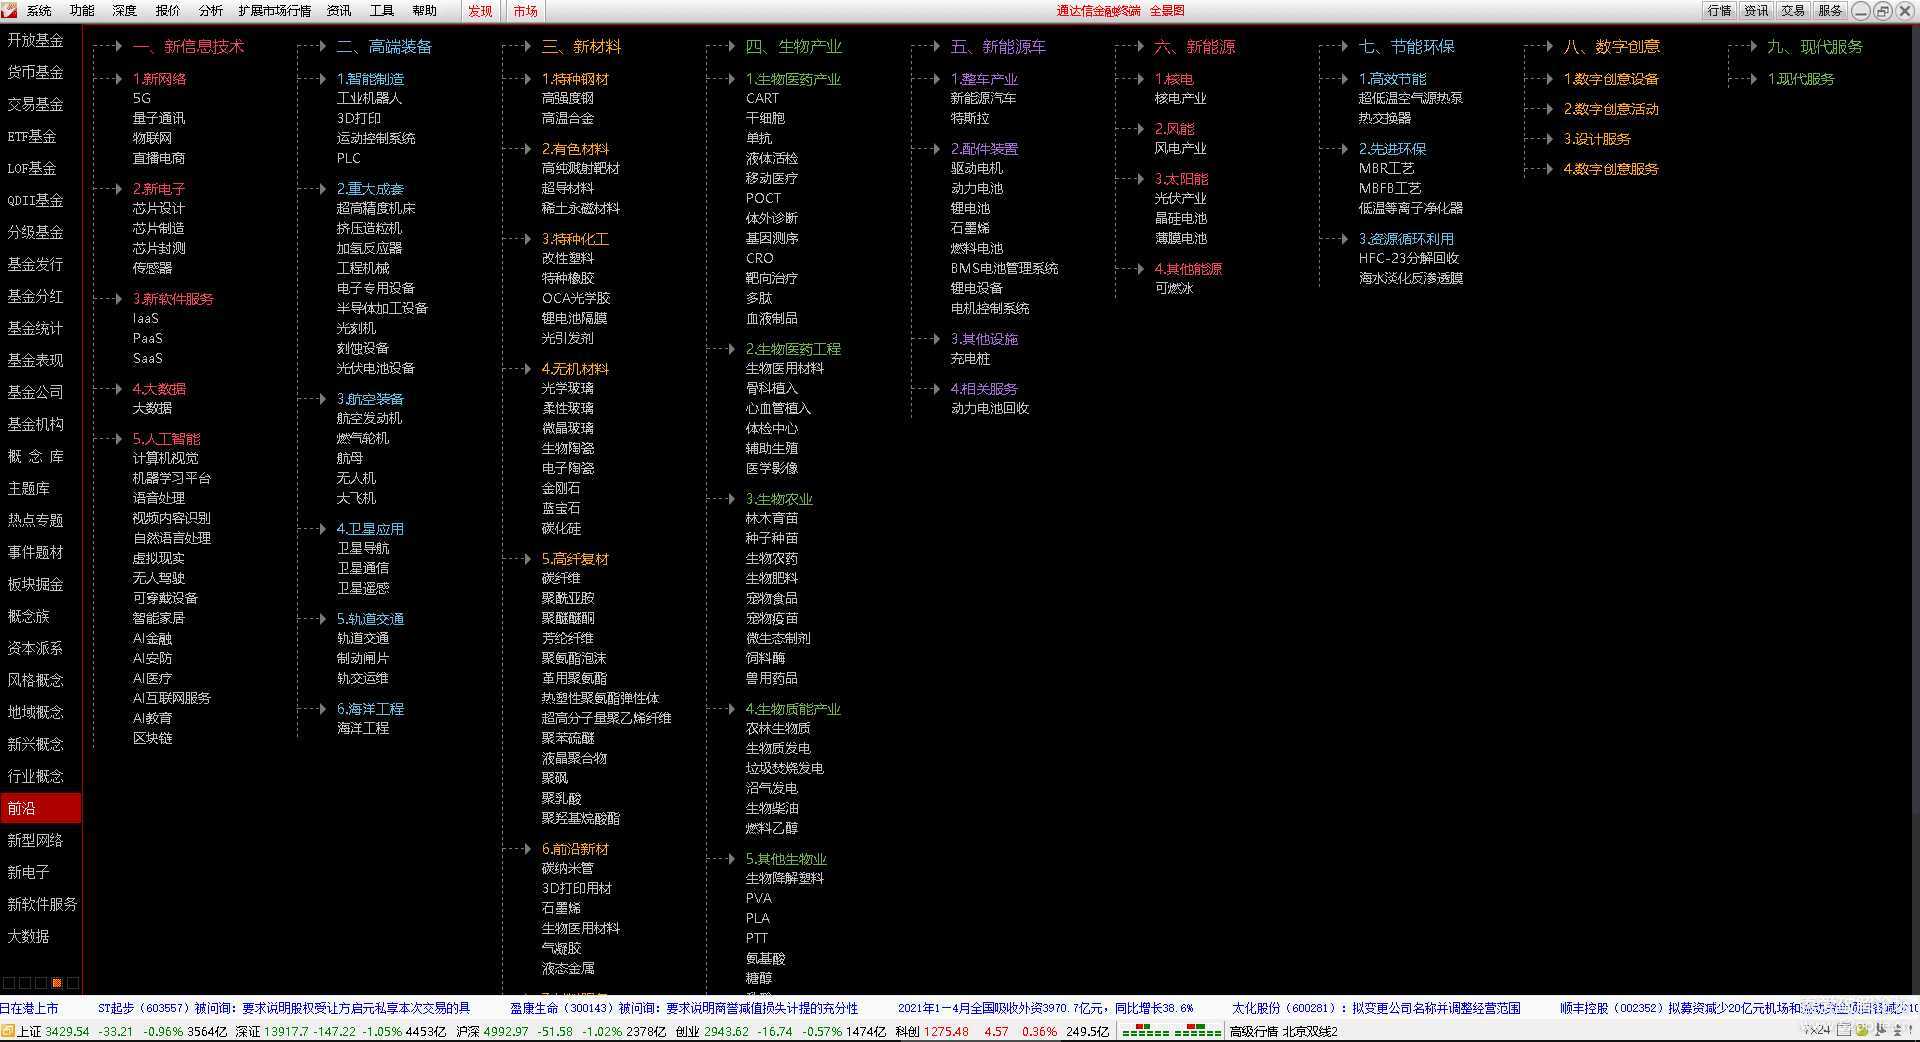Switch to the 发现 tab

tap(480, 11)
